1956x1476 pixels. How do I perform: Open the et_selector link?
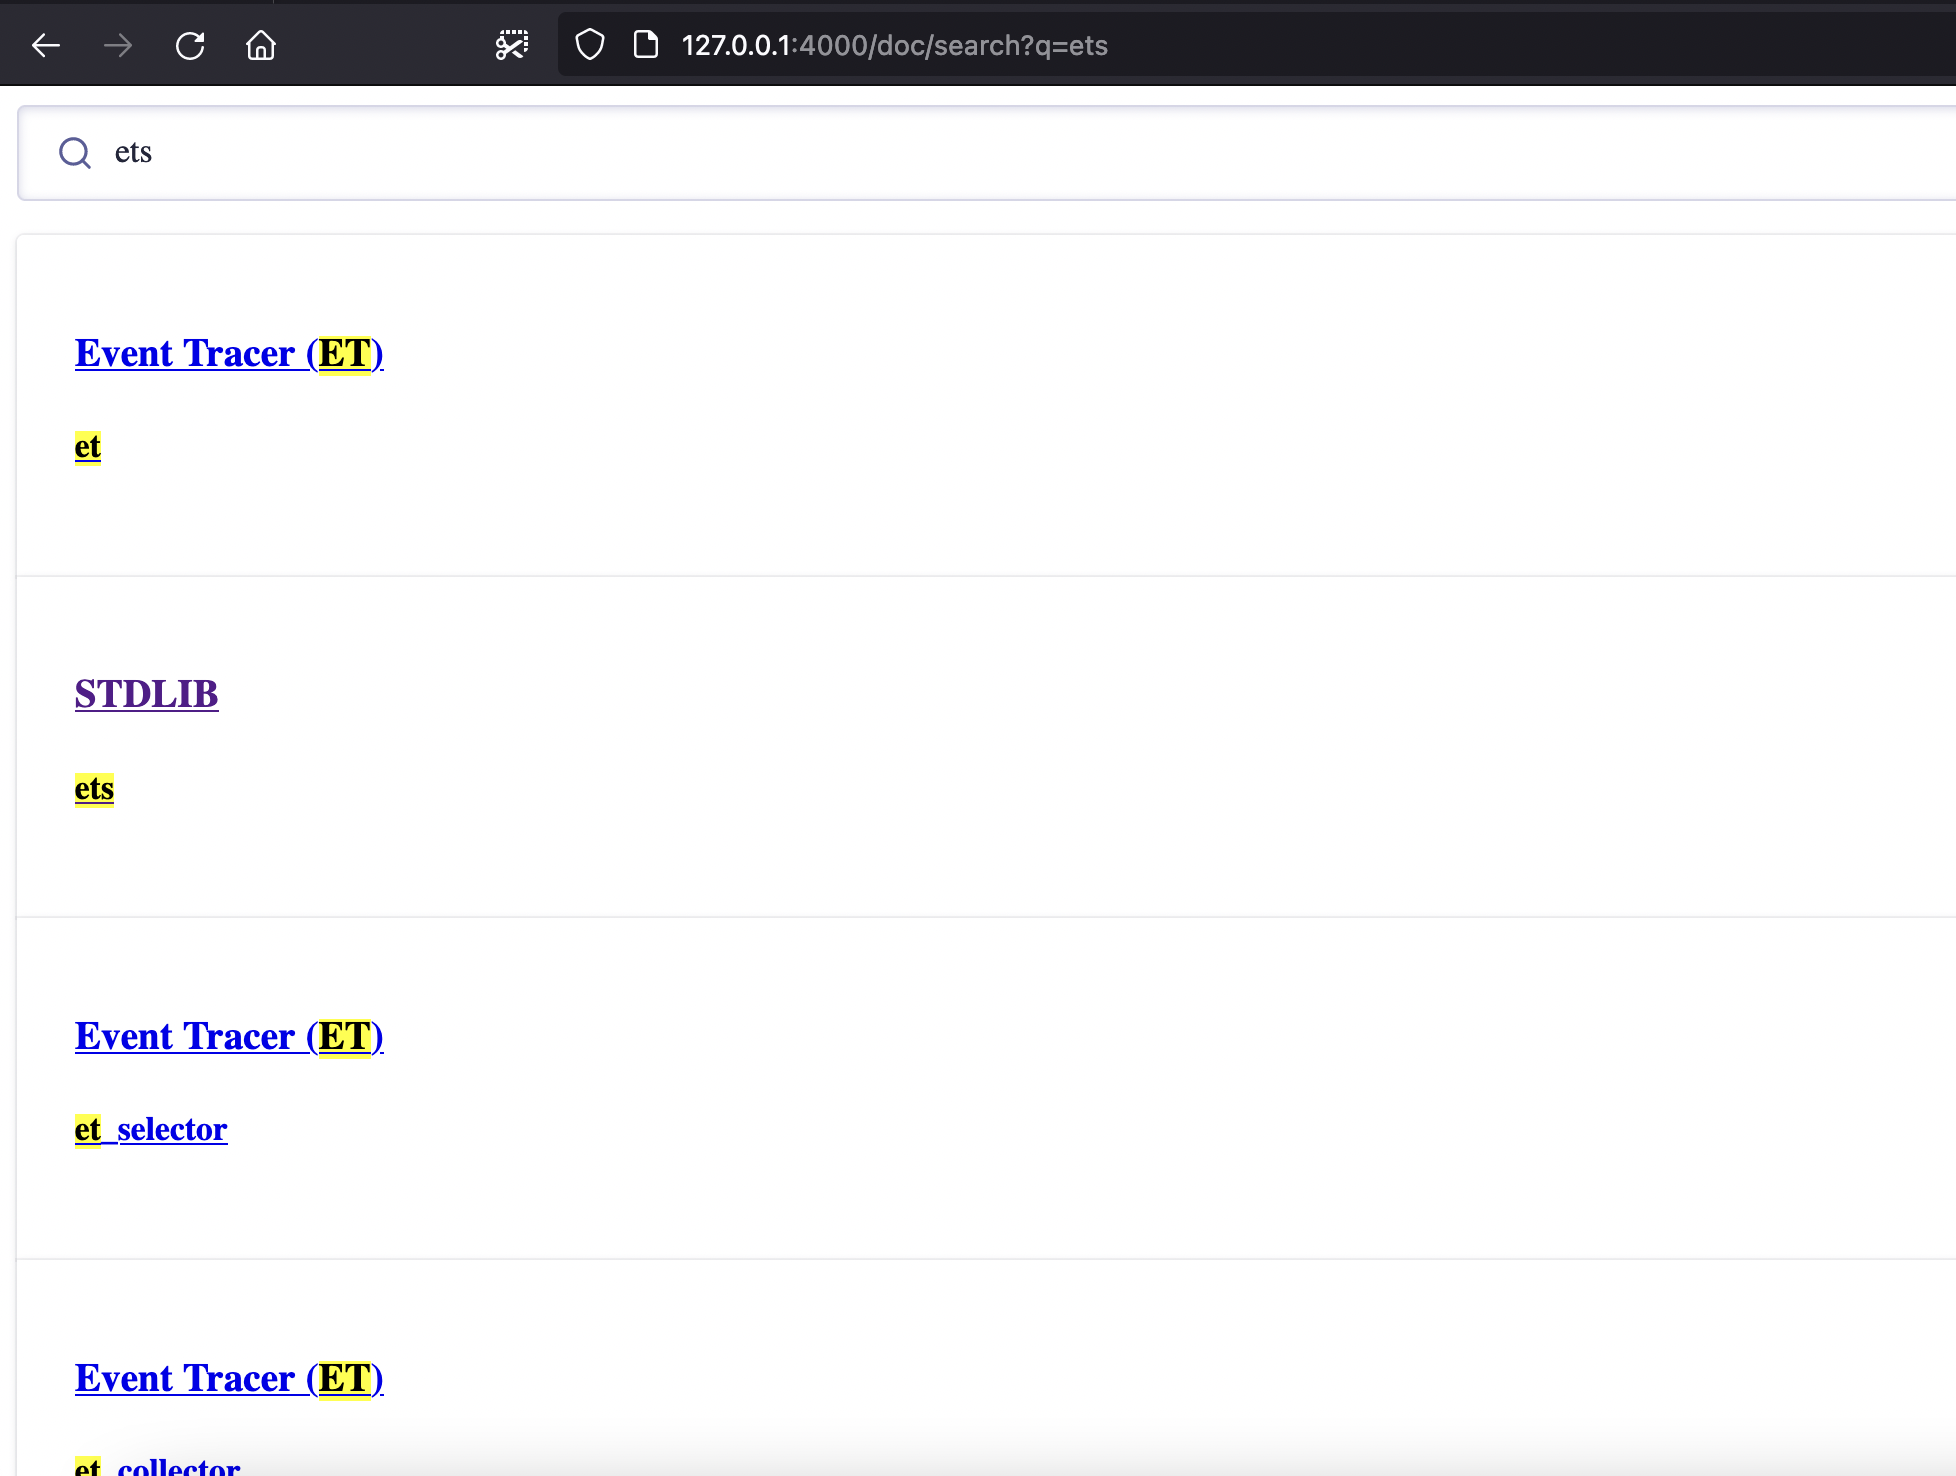click(x=151, y=1129)
